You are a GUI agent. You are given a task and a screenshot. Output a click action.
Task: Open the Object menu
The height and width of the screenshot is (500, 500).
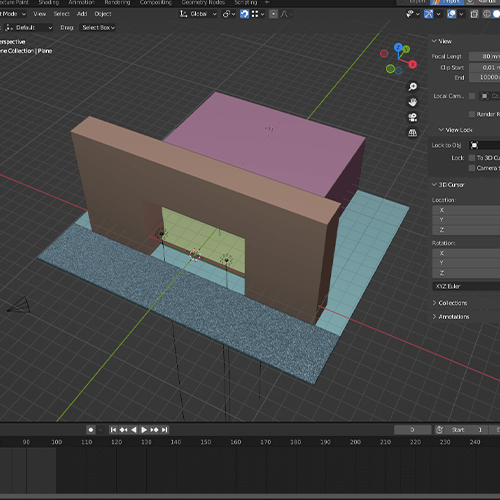pyautogui.click(x=103, y=14)
